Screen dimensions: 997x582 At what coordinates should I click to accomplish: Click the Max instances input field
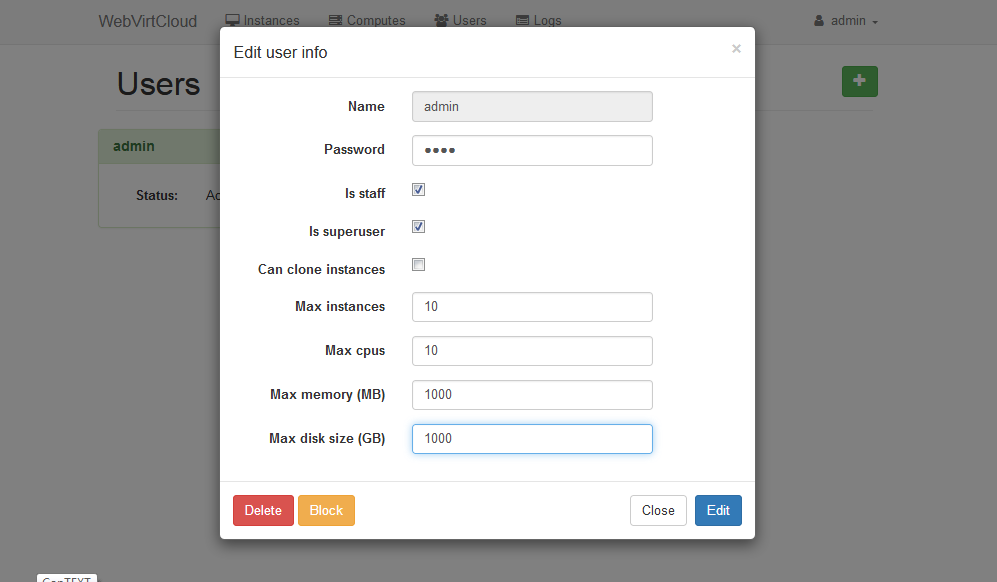coord(532,307)
